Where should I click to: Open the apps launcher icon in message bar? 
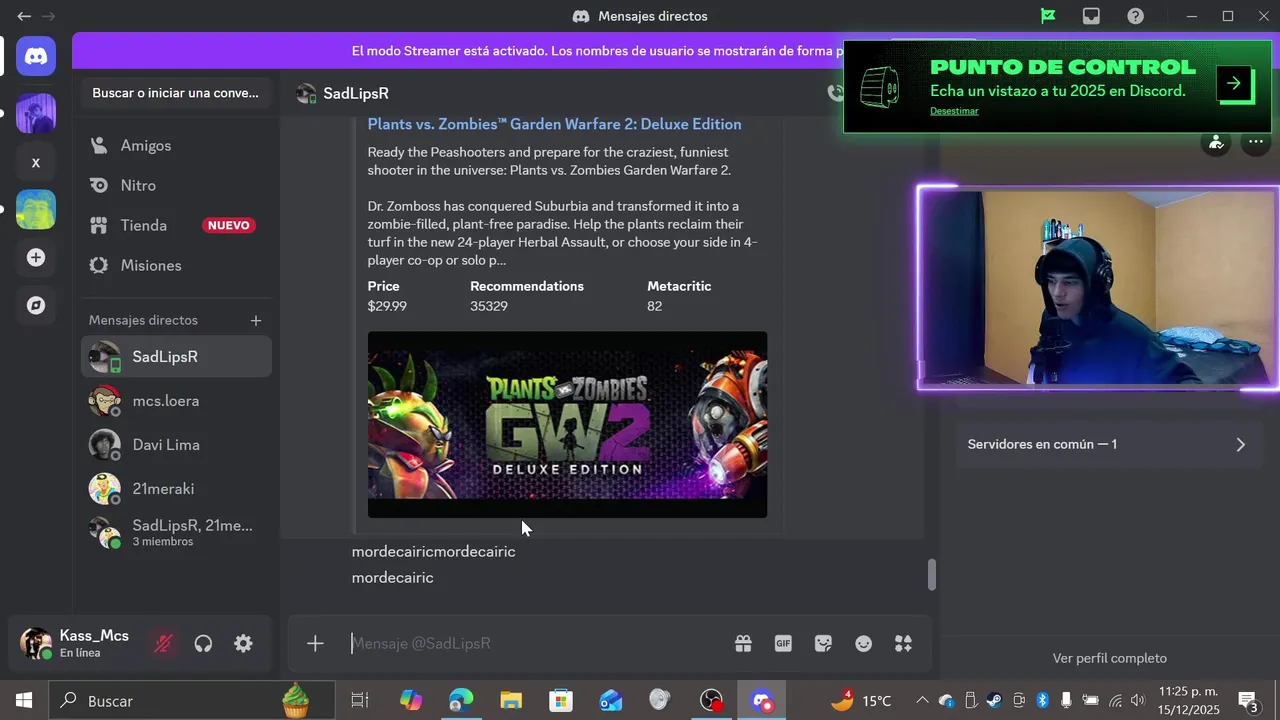(903, 644)
